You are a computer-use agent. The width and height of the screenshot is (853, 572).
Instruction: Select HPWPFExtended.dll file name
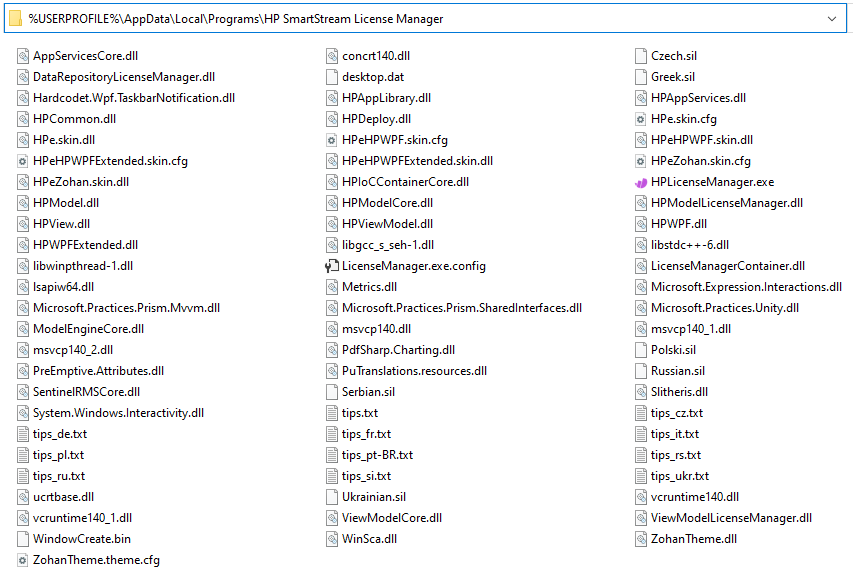click(85, 245)
